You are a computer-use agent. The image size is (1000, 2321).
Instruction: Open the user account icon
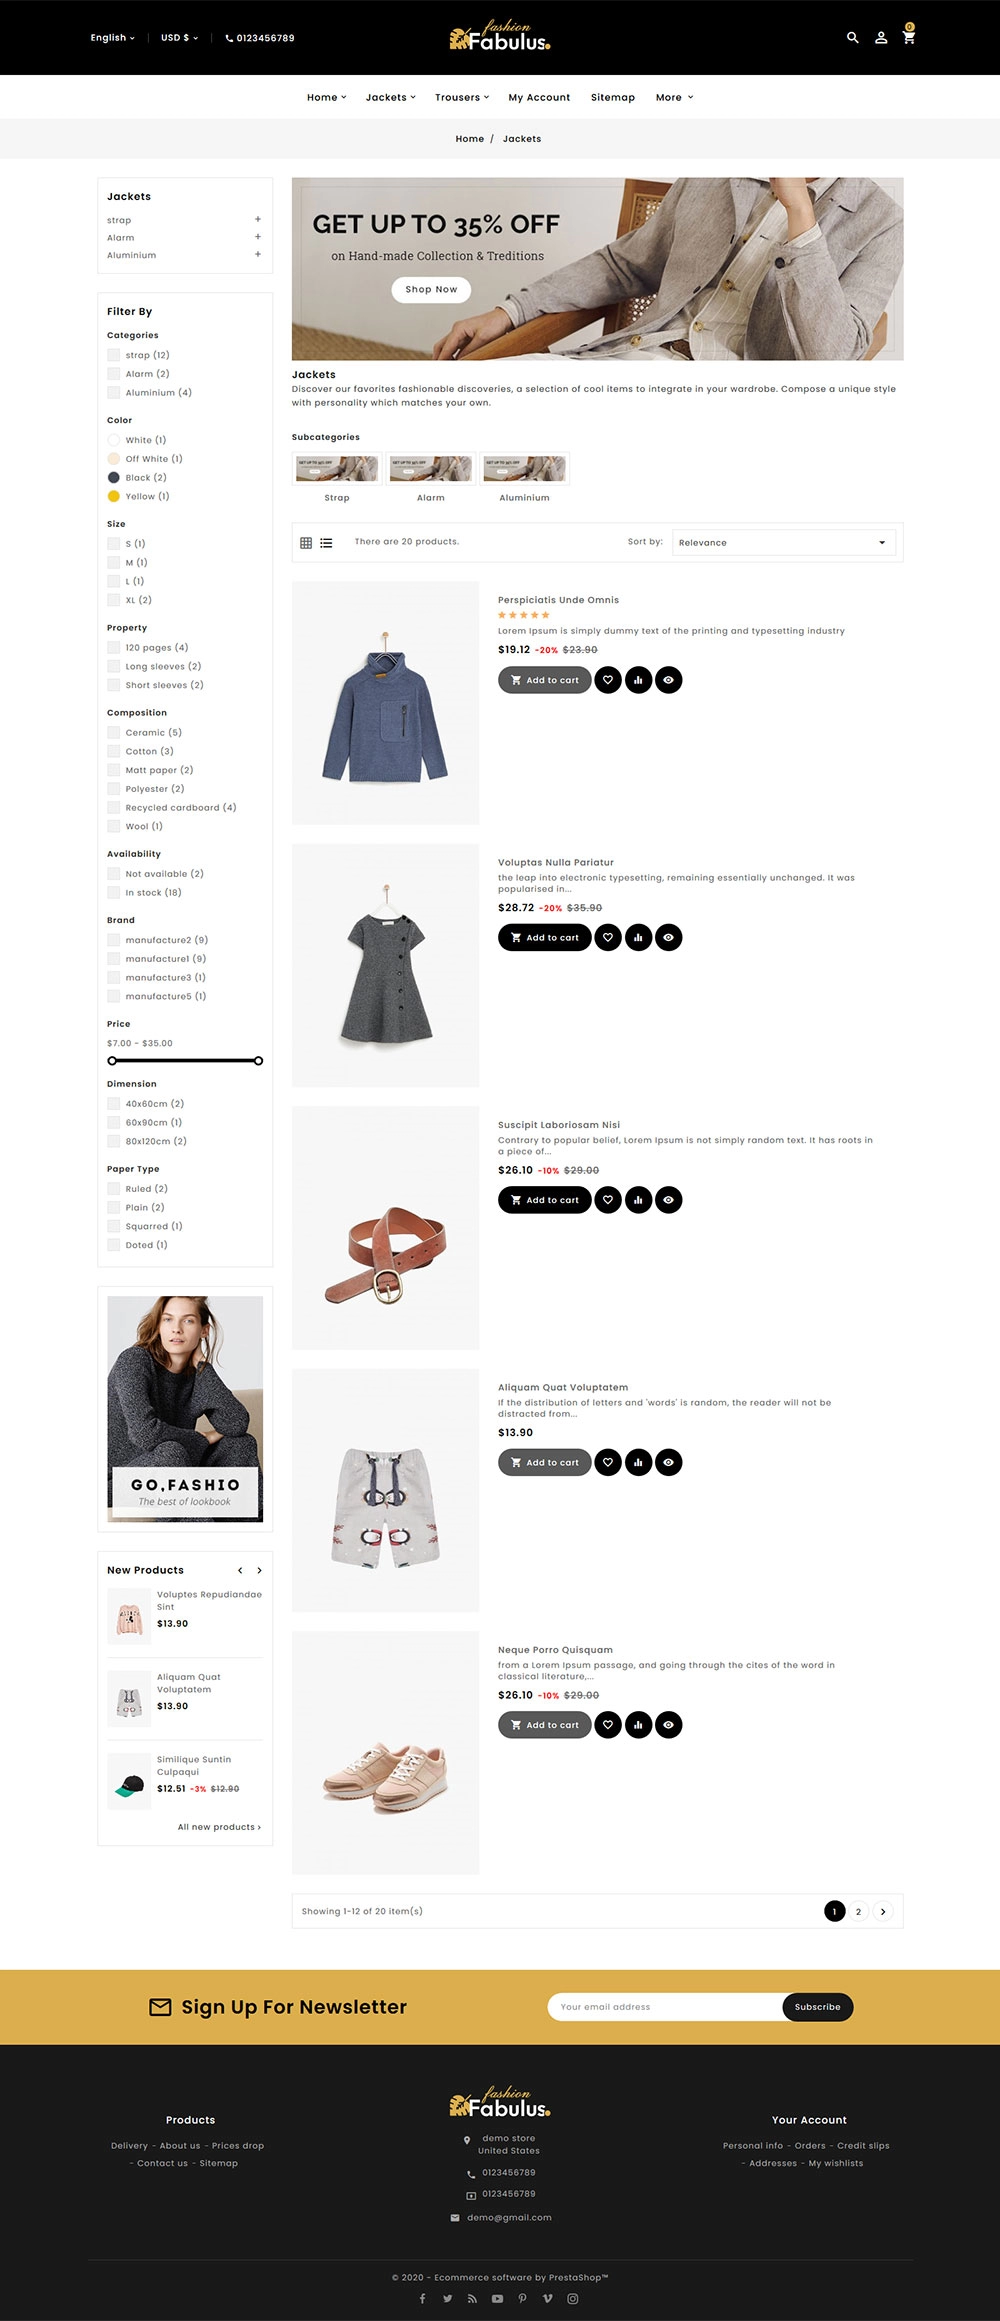pos(881,38)
